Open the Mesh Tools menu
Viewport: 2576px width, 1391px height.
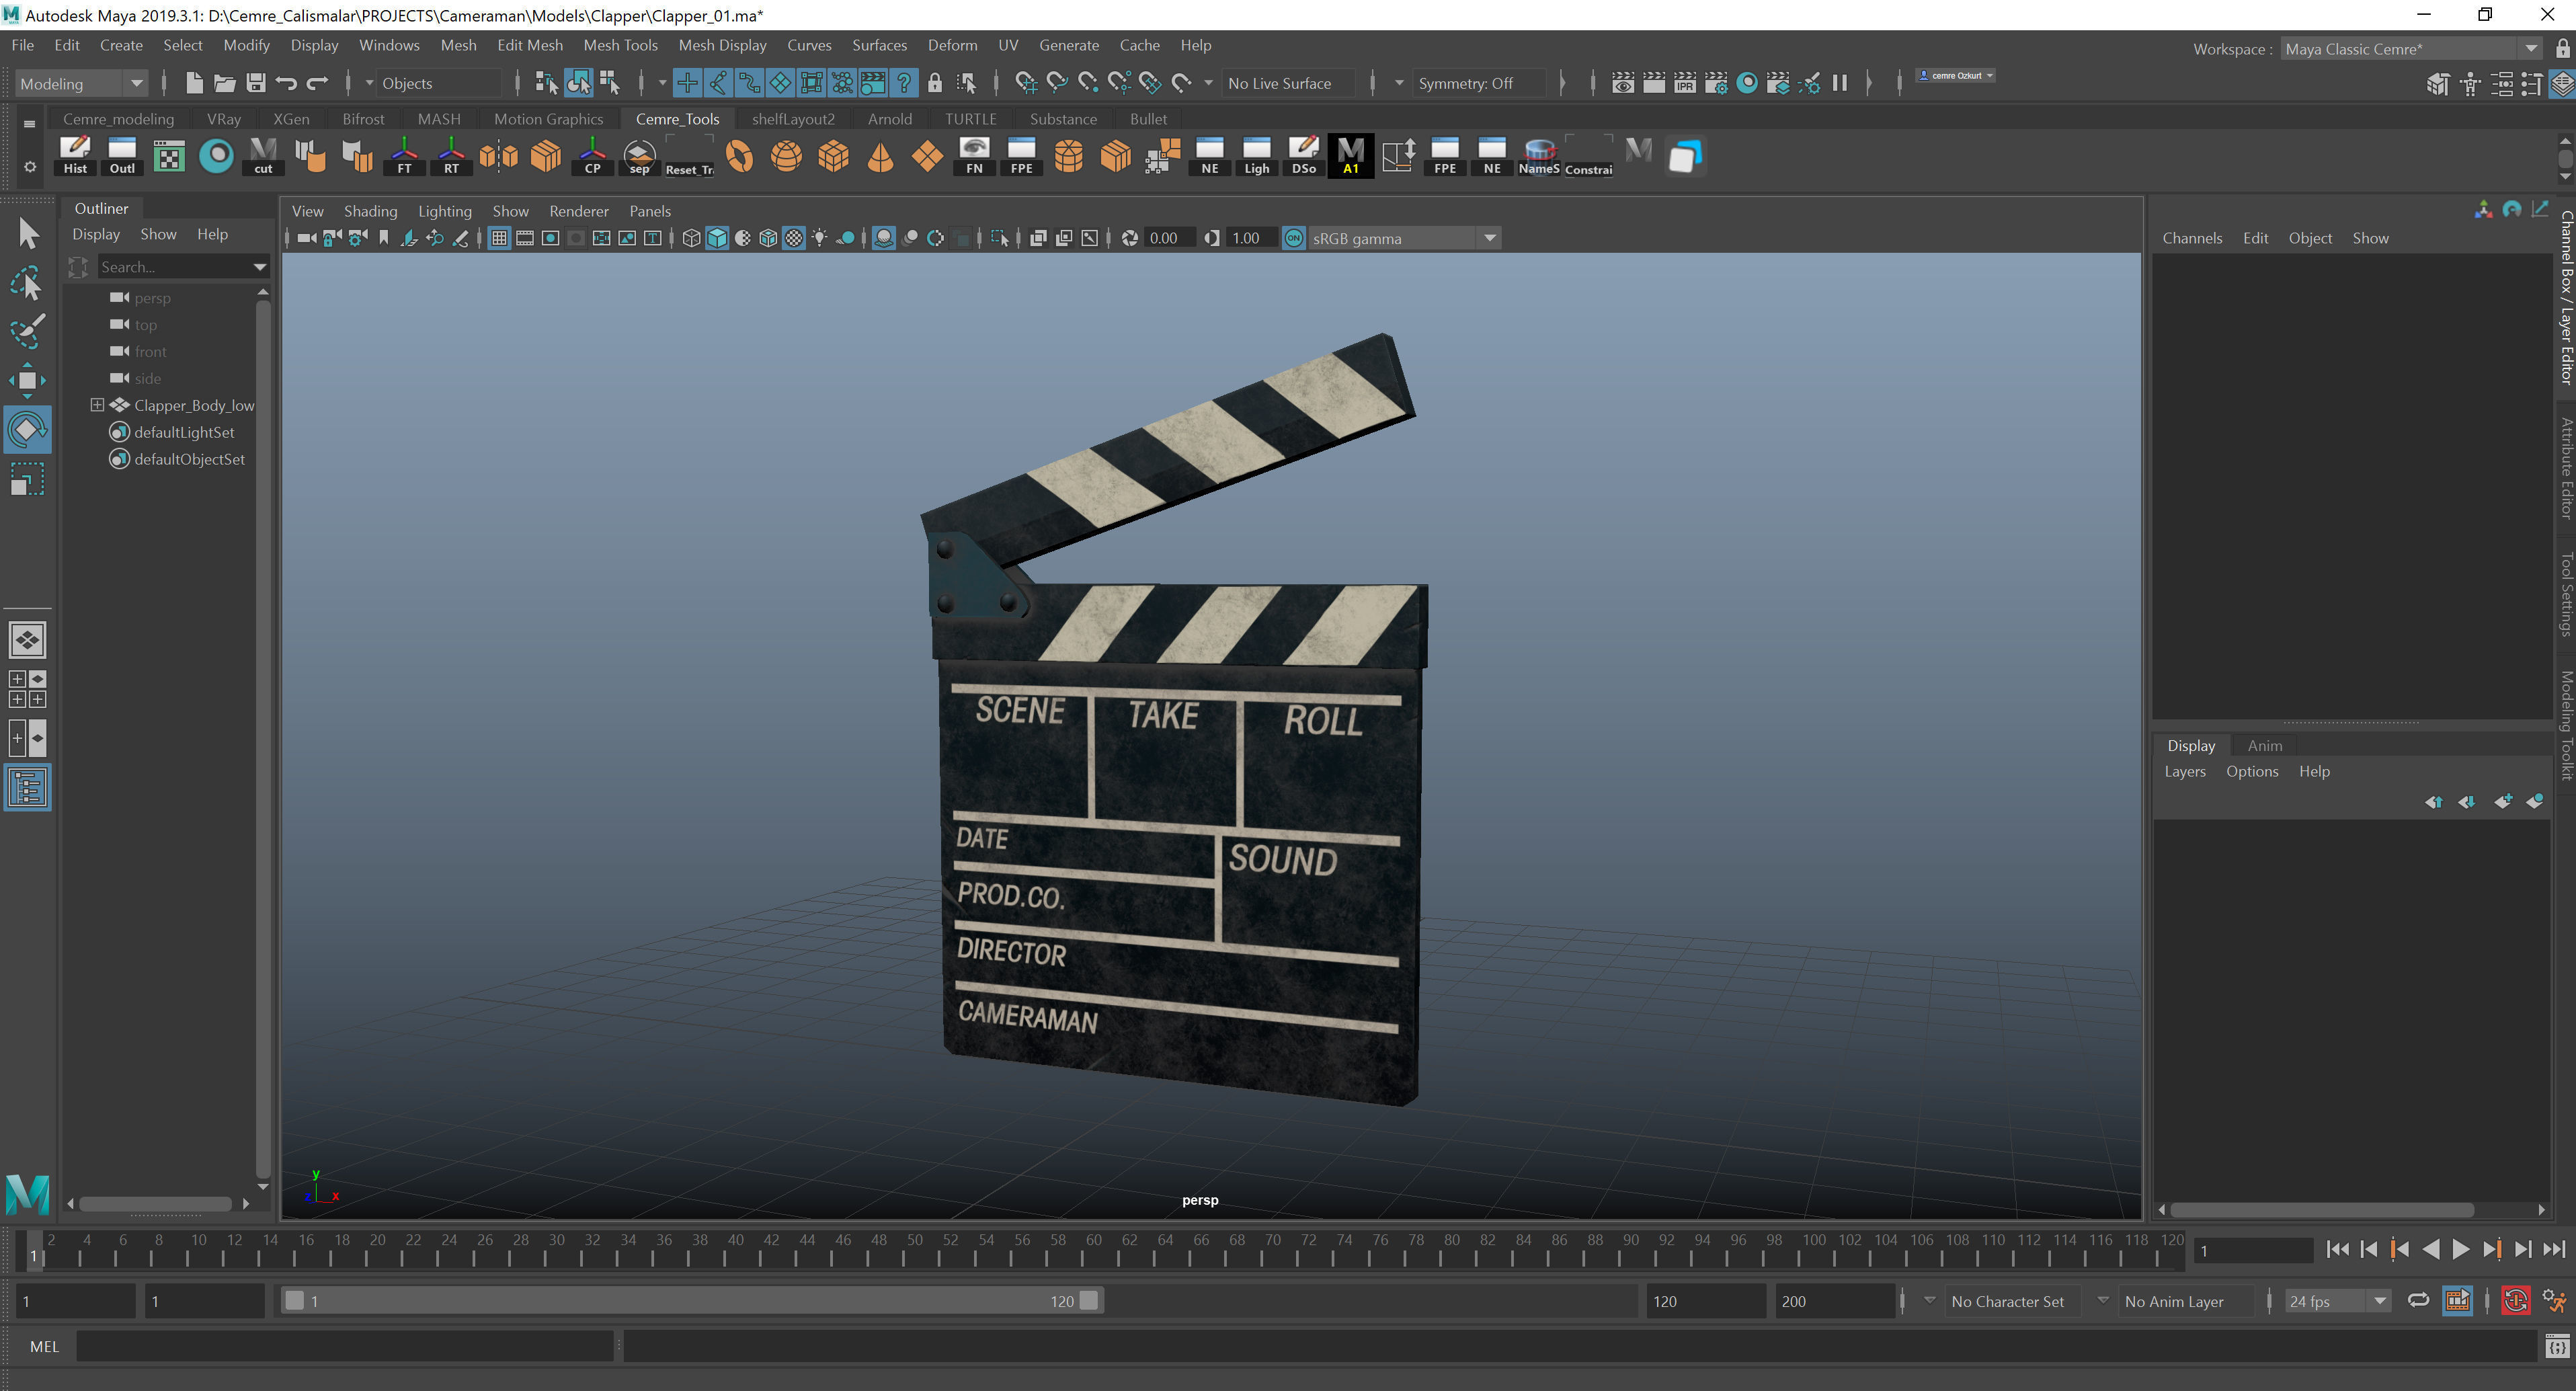click(620, 45)
